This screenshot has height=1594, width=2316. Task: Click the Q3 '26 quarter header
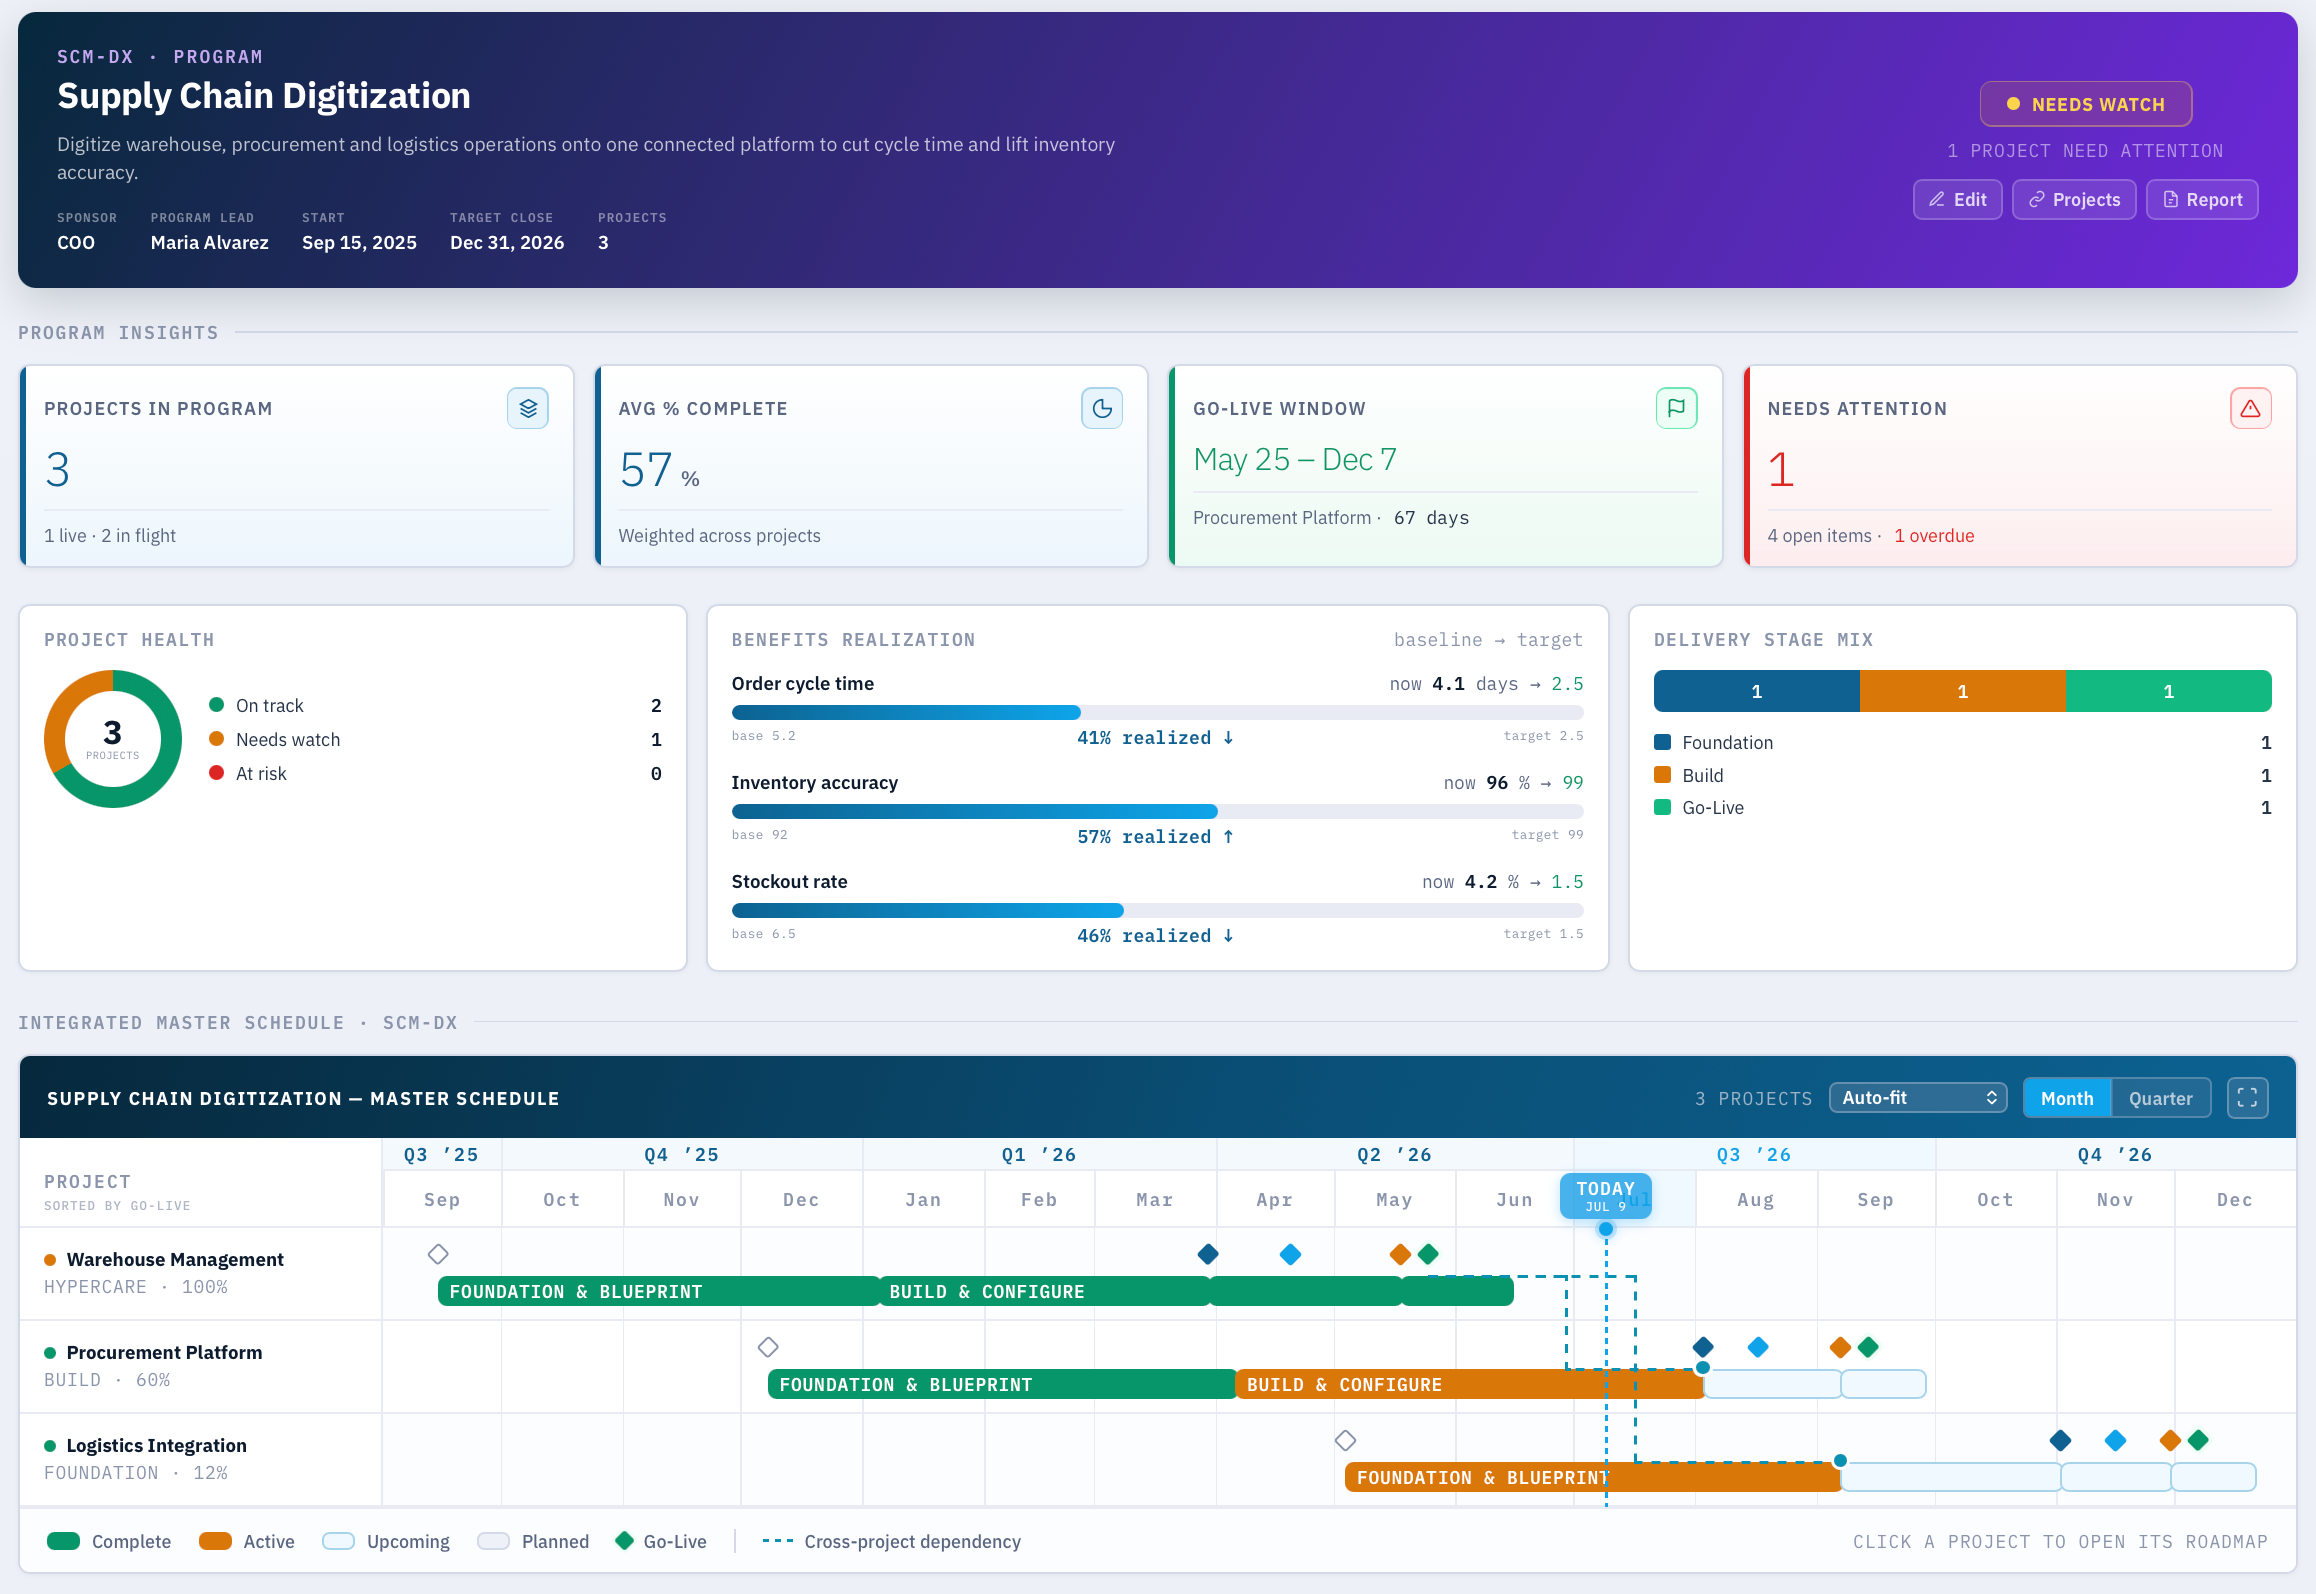[x=1754, y=1154]
